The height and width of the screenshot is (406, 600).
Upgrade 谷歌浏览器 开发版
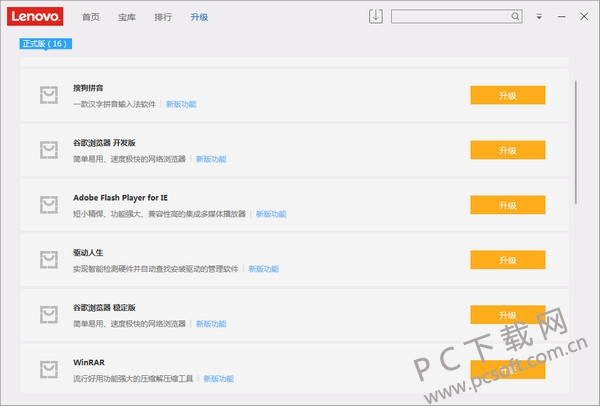click(x=508, y=150)
